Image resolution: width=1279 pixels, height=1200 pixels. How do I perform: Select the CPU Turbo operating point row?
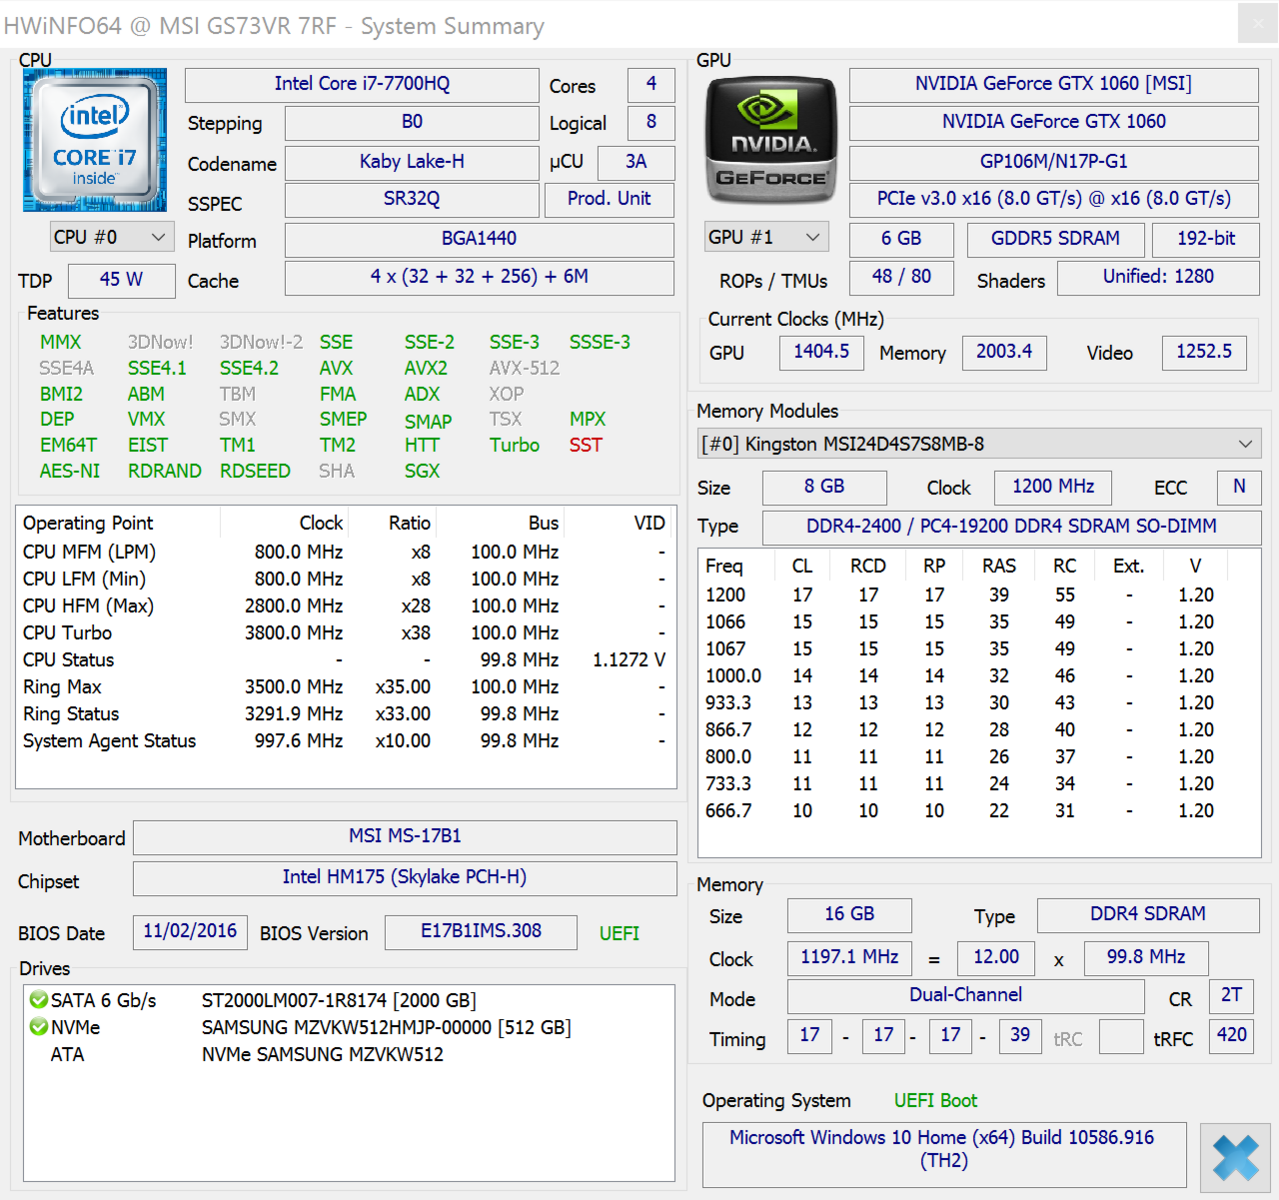[345, 633]
